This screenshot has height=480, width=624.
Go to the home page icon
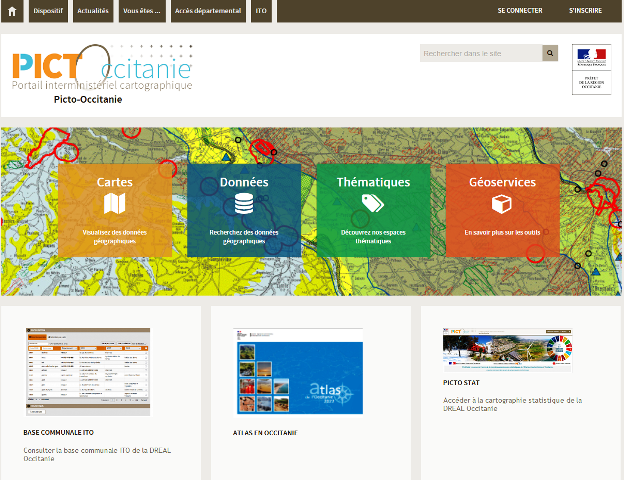tap(12, 11)
